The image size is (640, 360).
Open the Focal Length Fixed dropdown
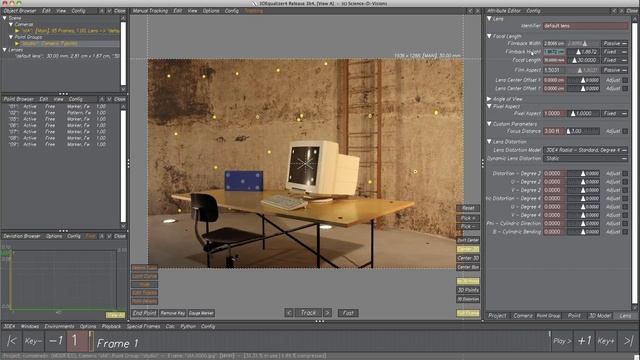point(615,60)
